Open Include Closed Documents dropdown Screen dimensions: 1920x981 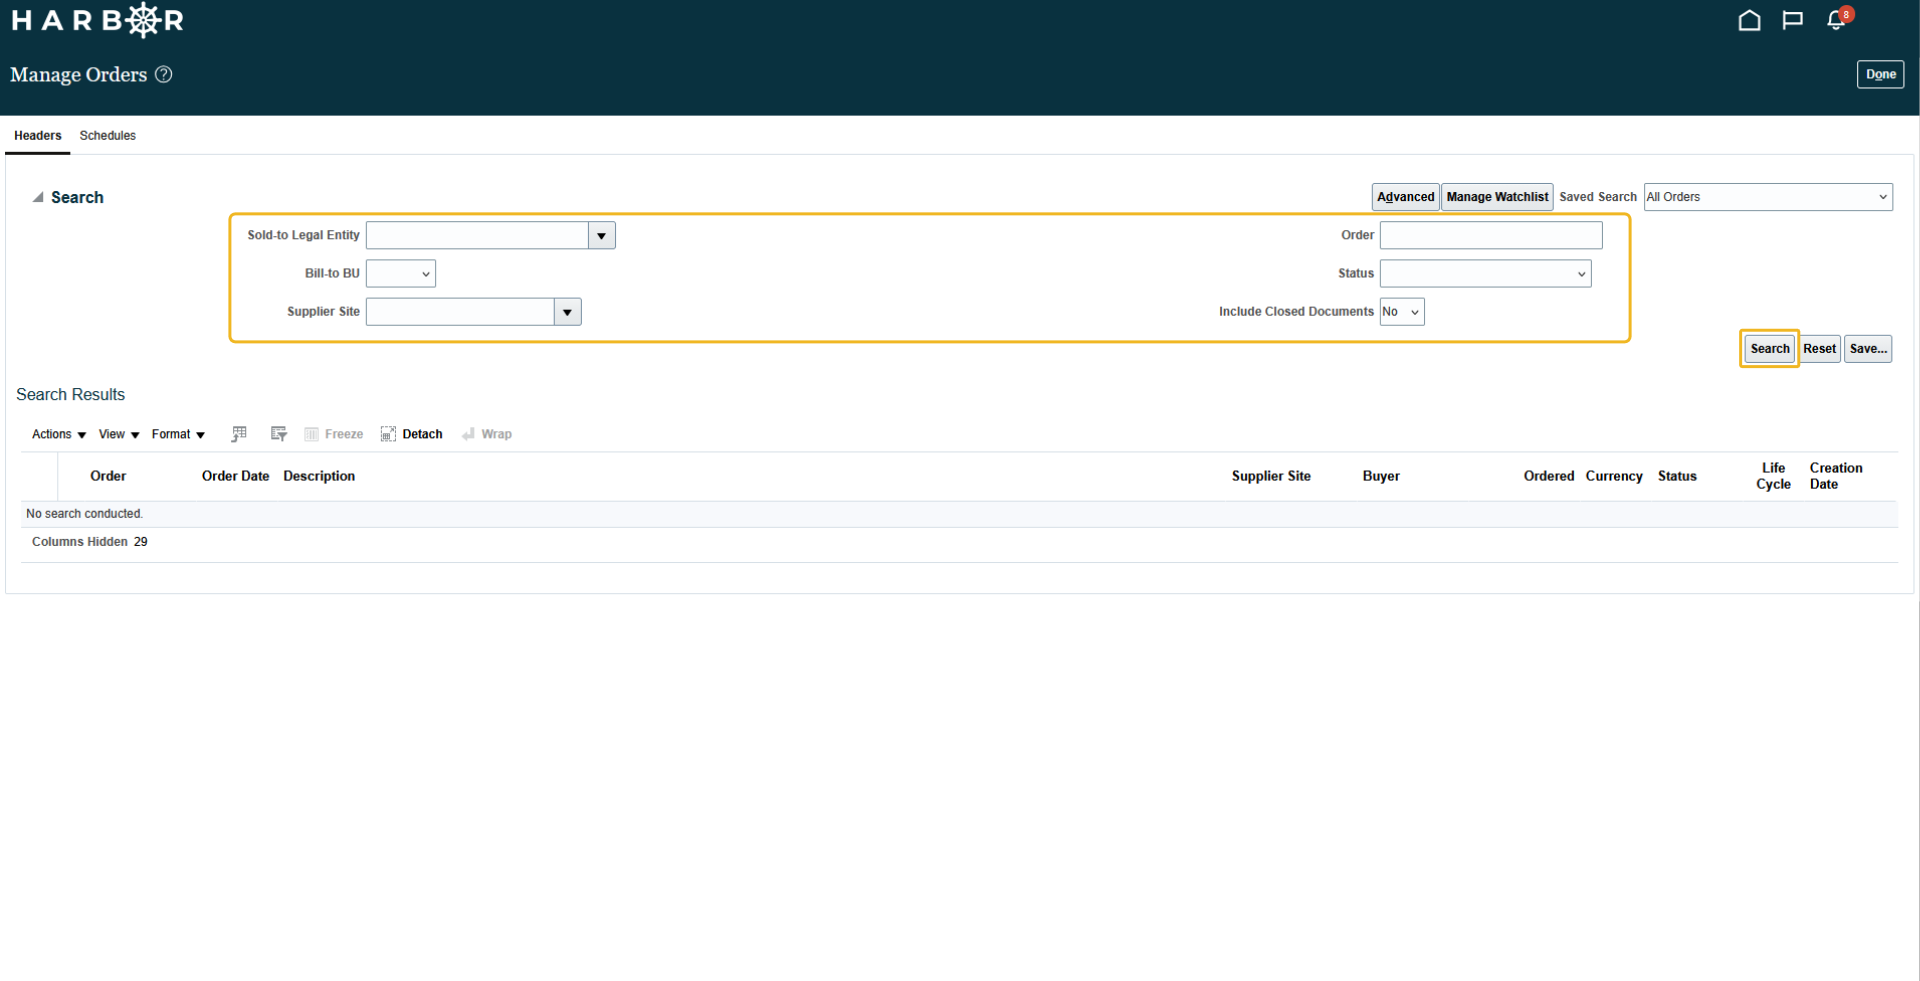click(1402, 312)
